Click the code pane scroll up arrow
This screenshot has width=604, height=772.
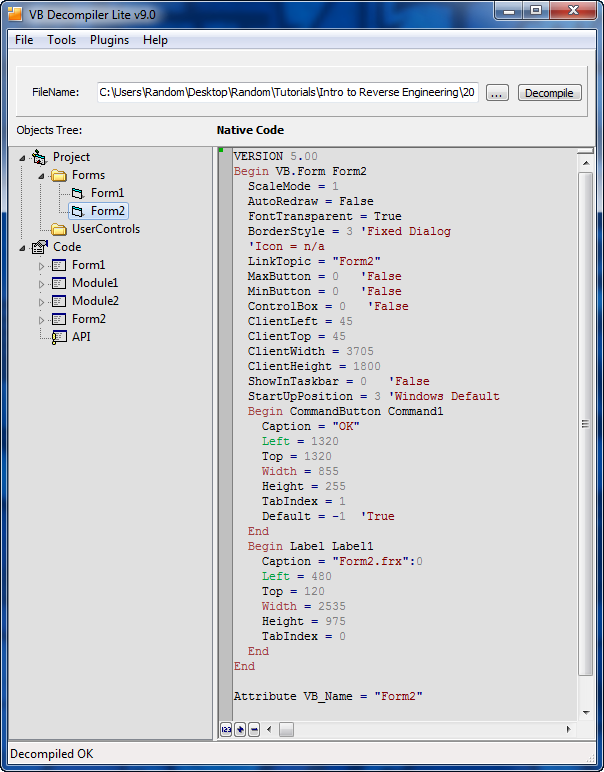pyautogui.click(x=586, y=163)
